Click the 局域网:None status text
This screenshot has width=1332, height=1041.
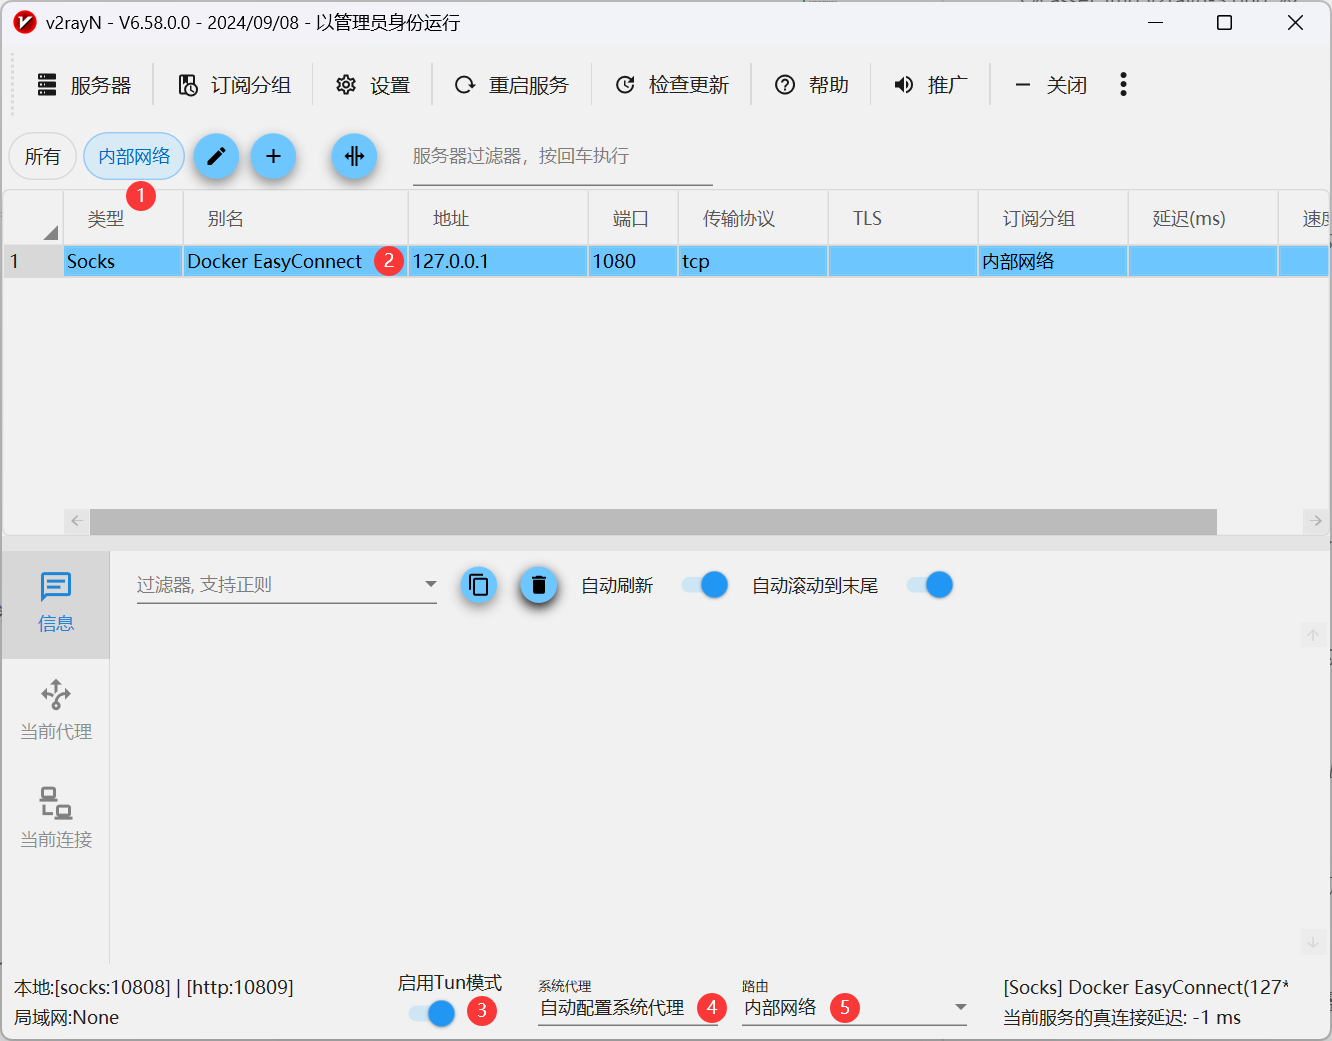tap(66, 1018)
